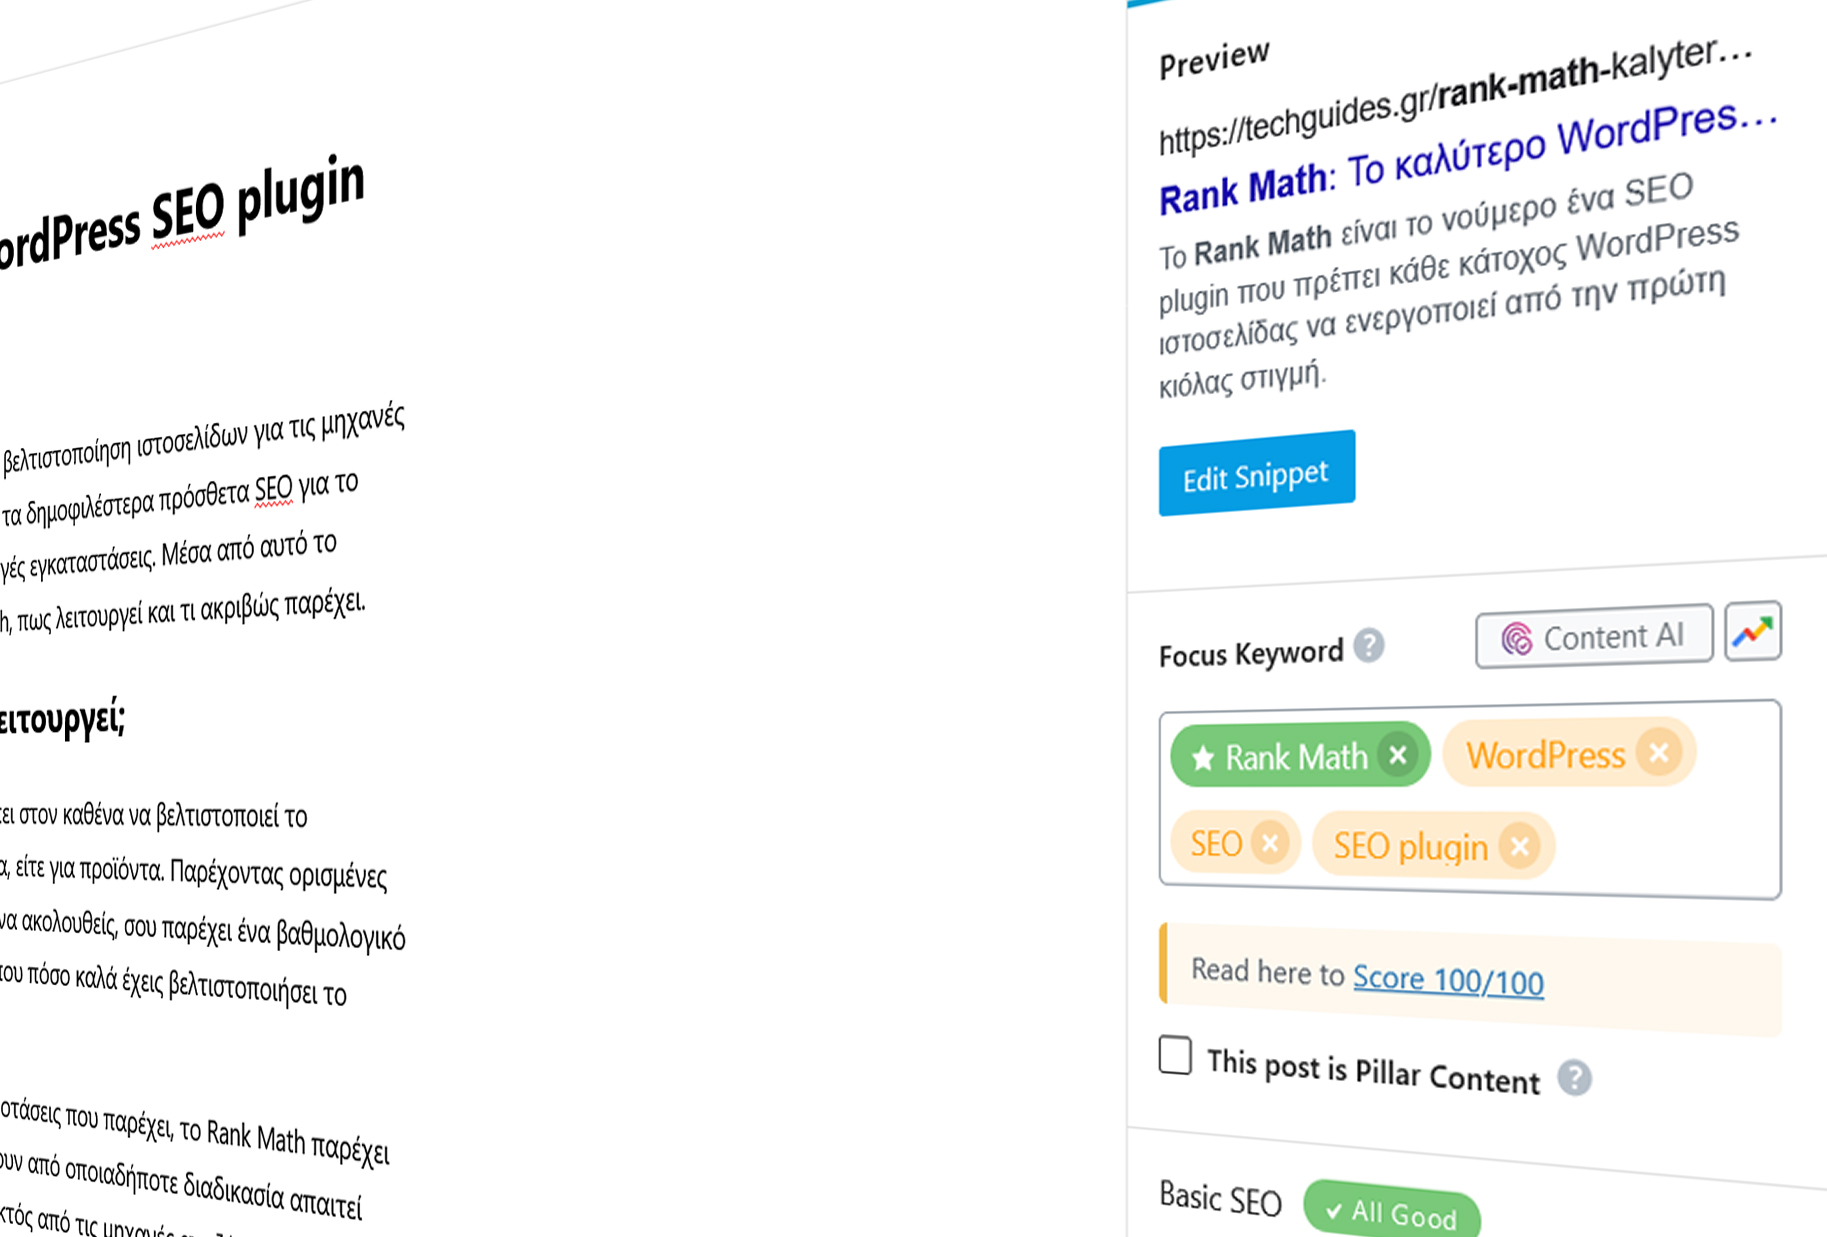This screenshot has height=1237, width=1827.
Task: Click the Pillar Content help icon
Action: [1574, 1078]
